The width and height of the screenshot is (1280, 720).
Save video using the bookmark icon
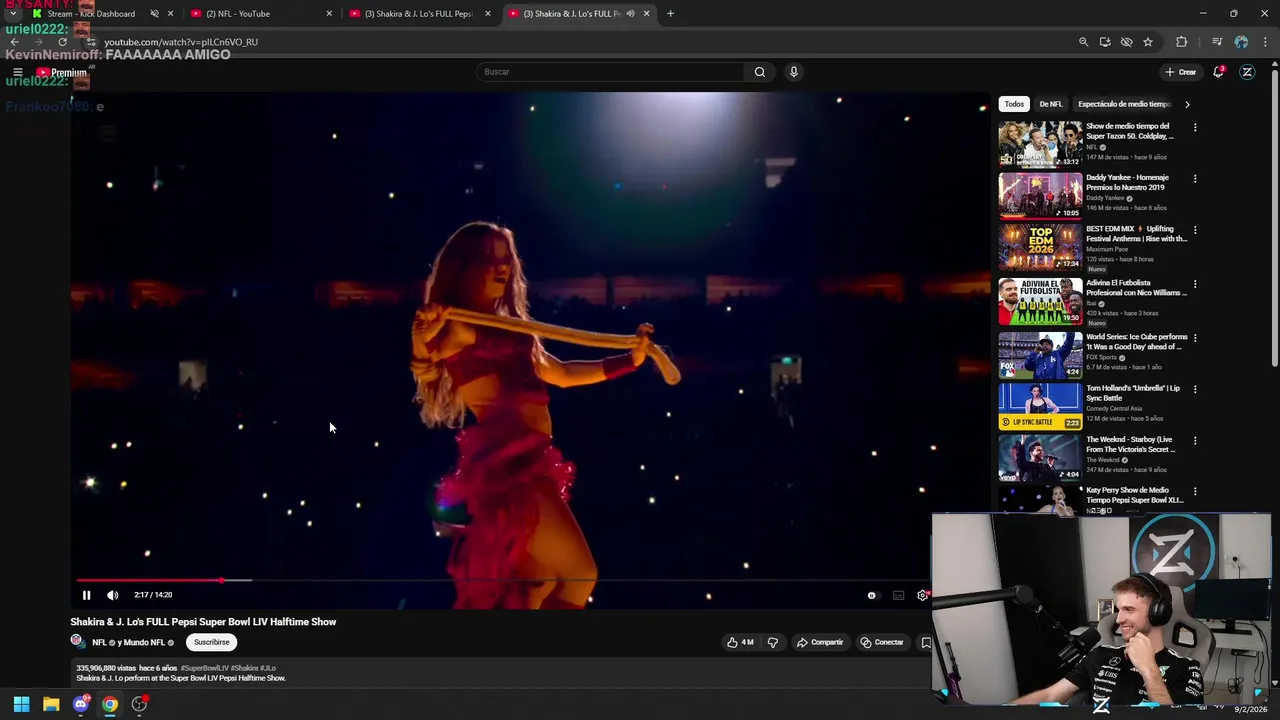tap(926, 642)
